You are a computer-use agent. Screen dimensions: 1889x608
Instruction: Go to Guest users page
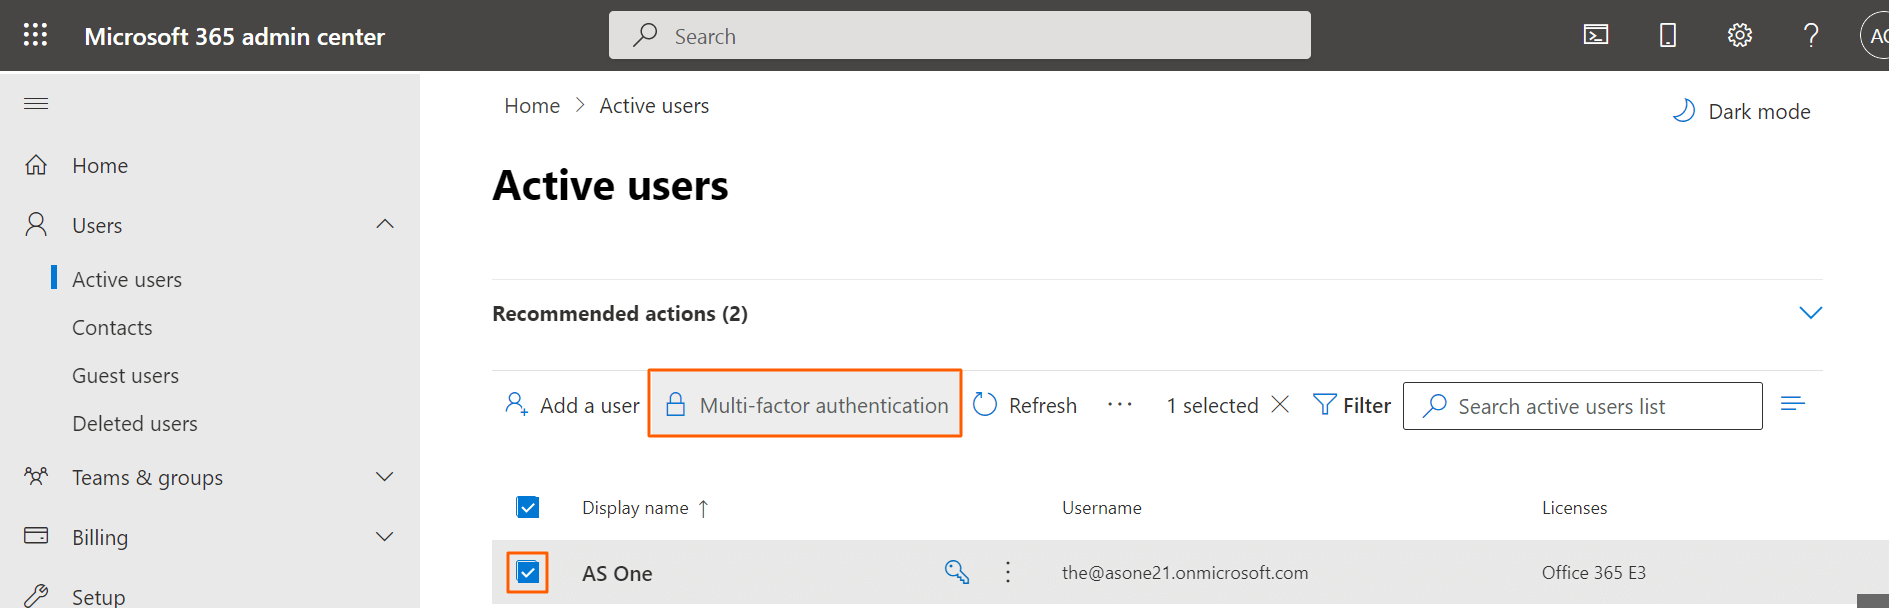pos(126,375)
